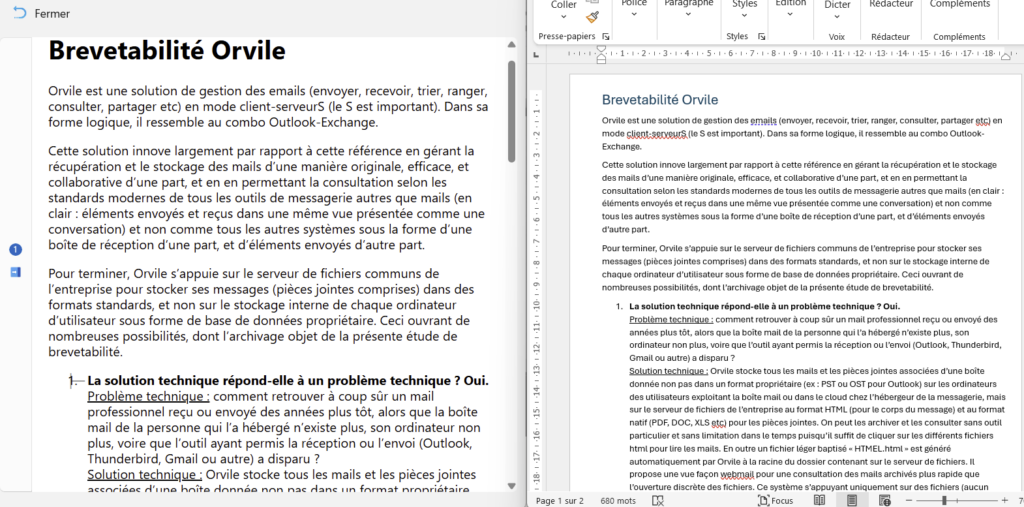Click the Format Painter brush icon
Image resolution: width=1024 pixels, height=507 pixels.
[x=592, y=17]
